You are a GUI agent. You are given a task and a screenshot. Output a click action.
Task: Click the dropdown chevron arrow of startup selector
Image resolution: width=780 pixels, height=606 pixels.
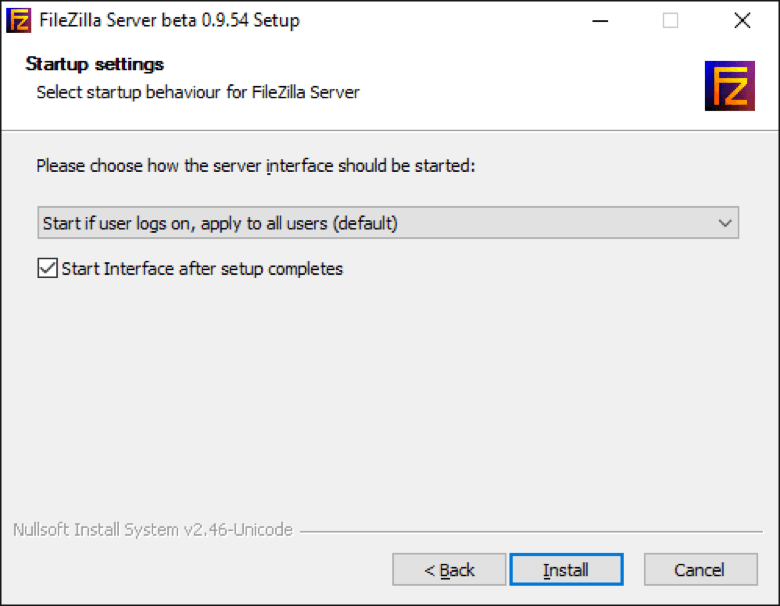tap(725, 223)
